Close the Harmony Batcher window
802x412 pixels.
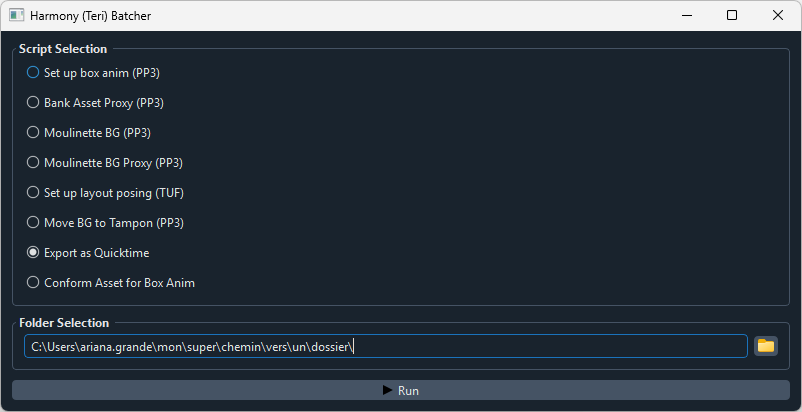click(x=778, y=16)
